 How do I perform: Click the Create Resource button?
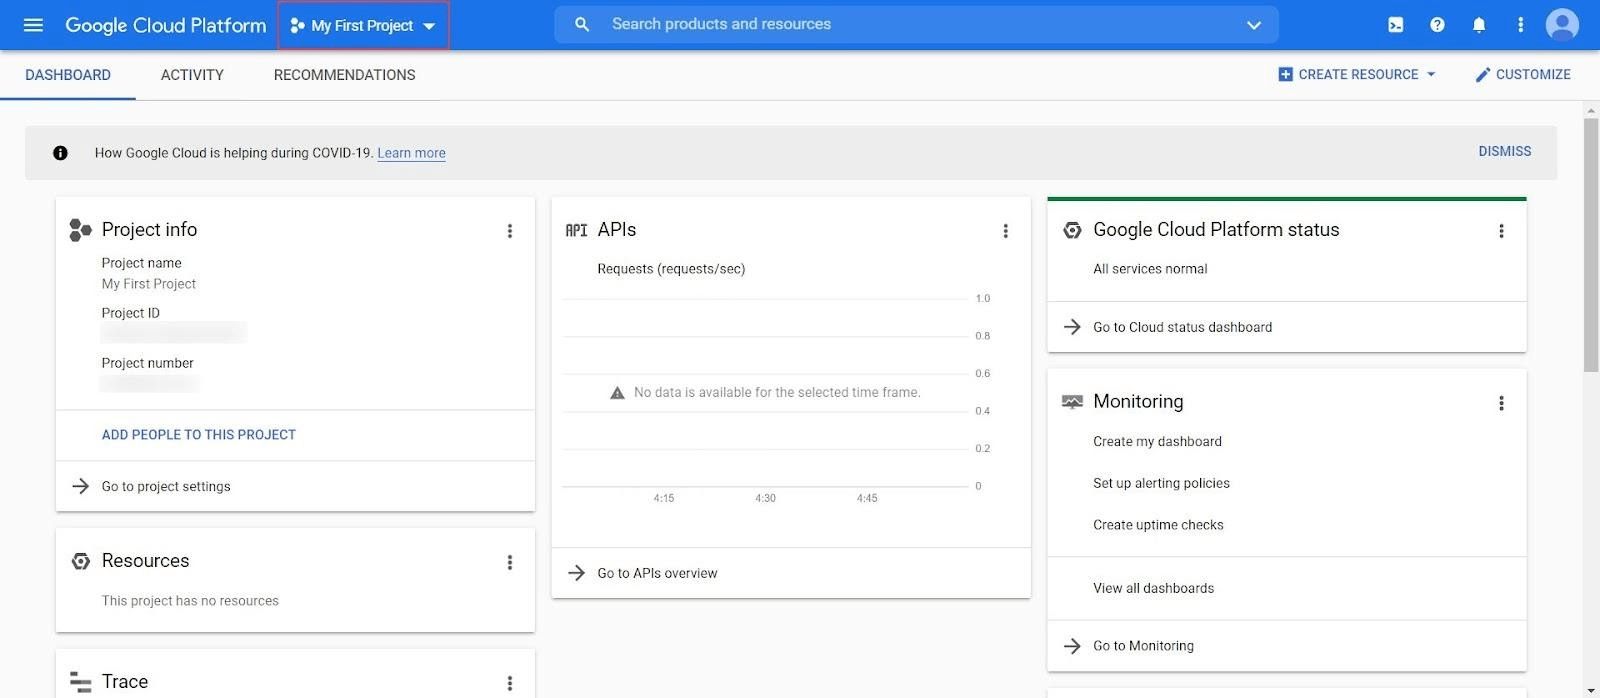click(x=1357, y=74)
